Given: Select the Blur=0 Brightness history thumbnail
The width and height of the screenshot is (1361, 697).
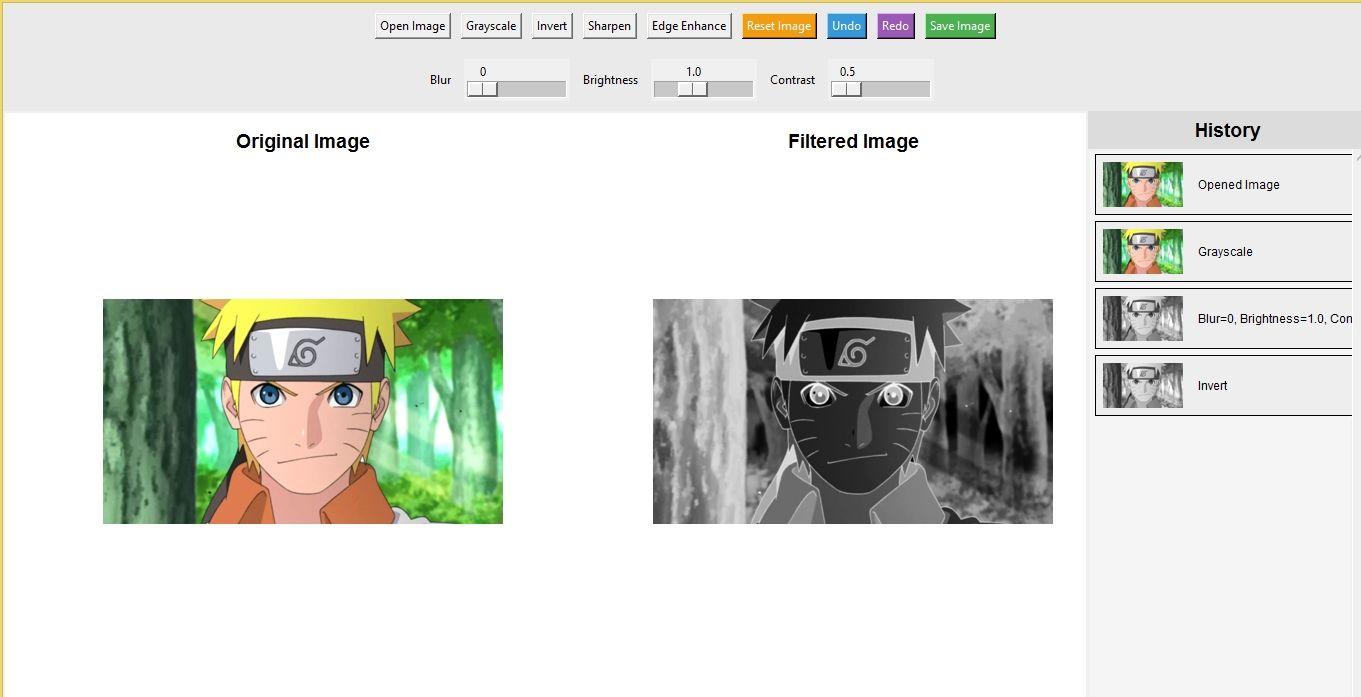Looking at the screenshot, I should point(1143,319).
